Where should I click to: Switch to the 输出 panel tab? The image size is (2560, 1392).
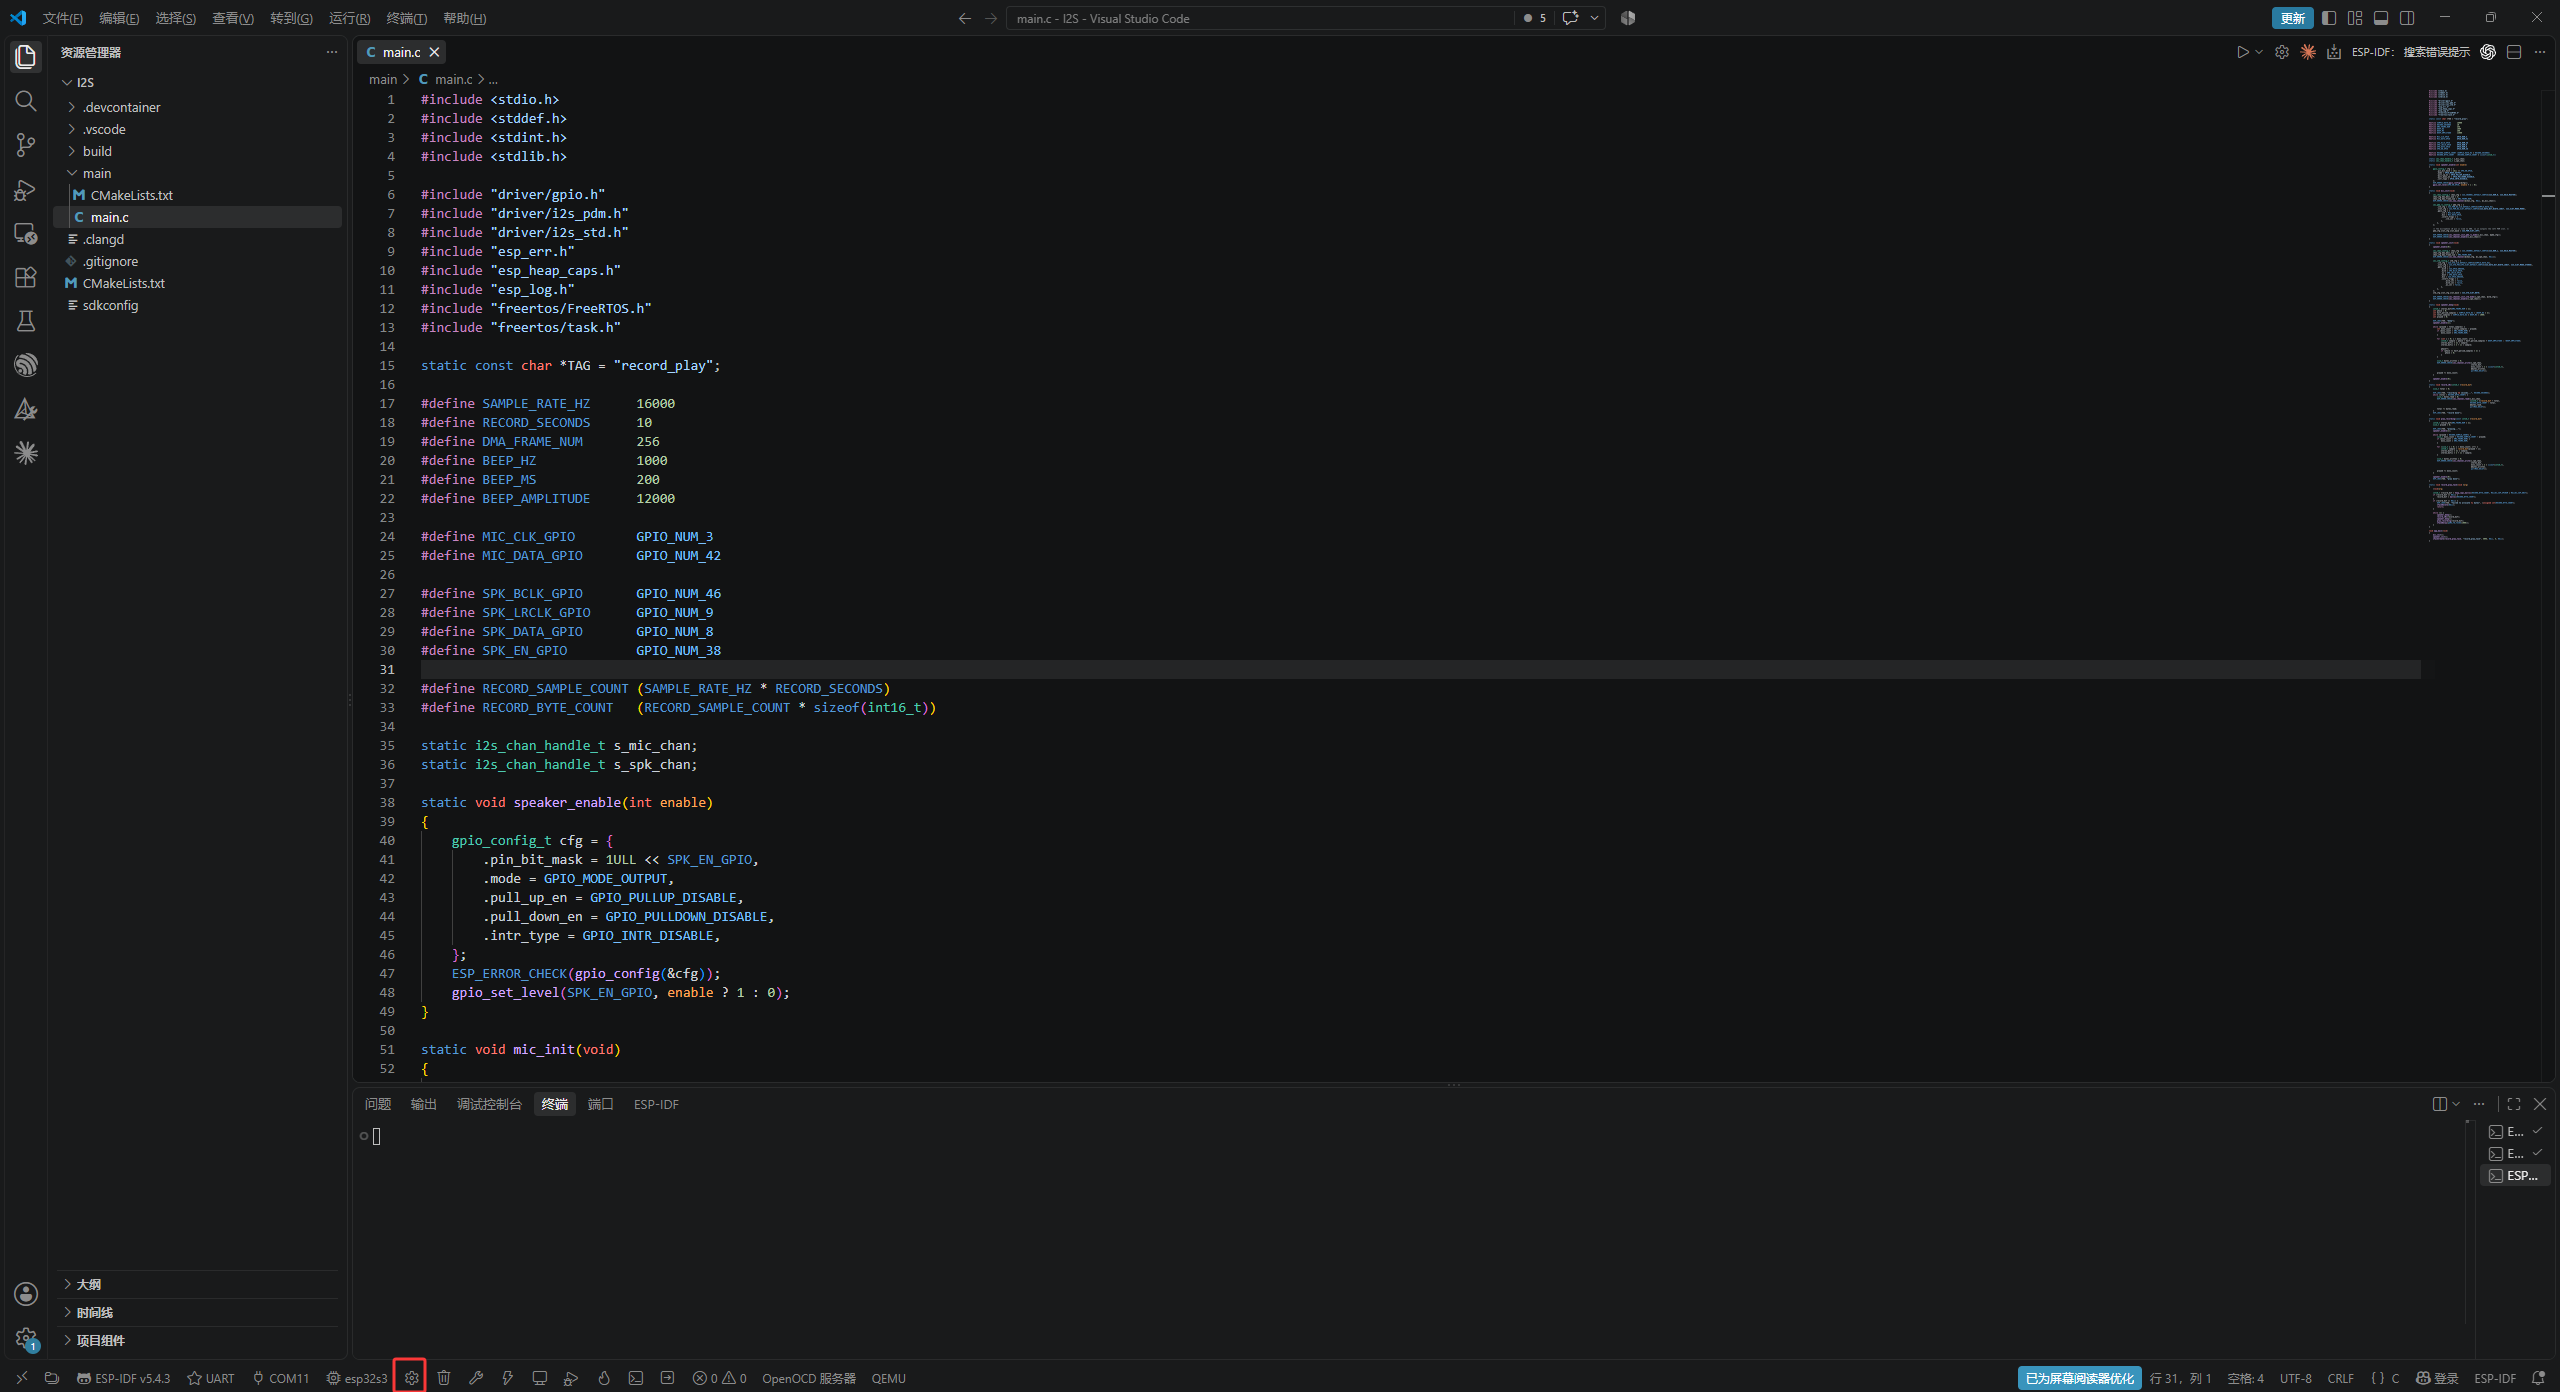[x=424, y=1104]
